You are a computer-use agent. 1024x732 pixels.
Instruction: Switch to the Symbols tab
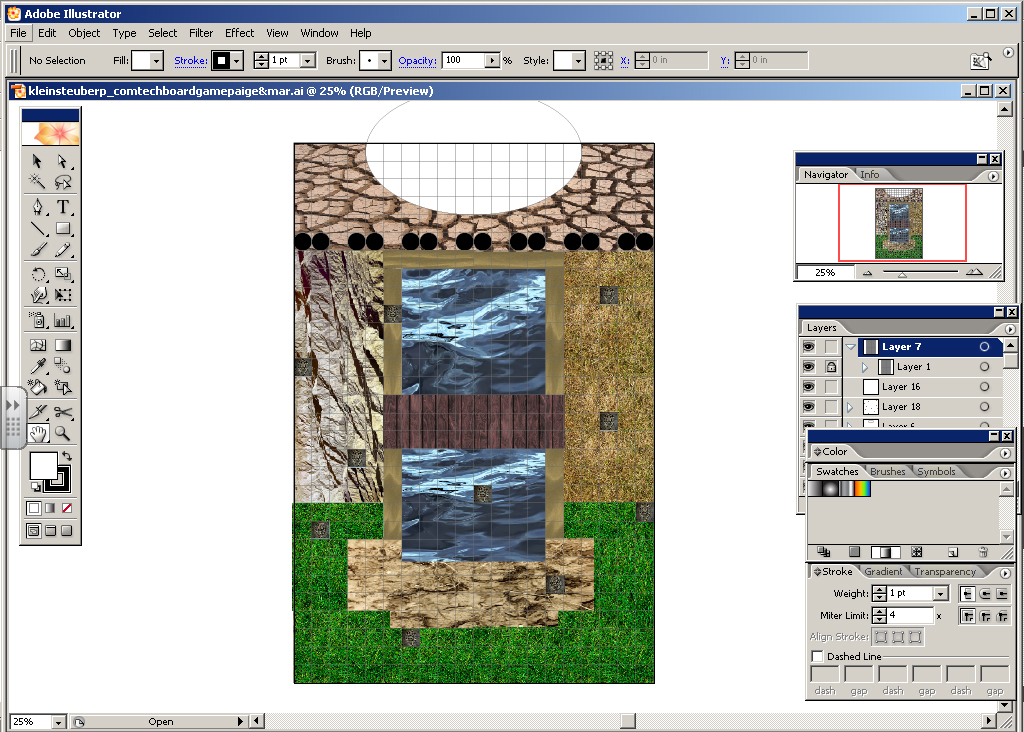(936, 471)
